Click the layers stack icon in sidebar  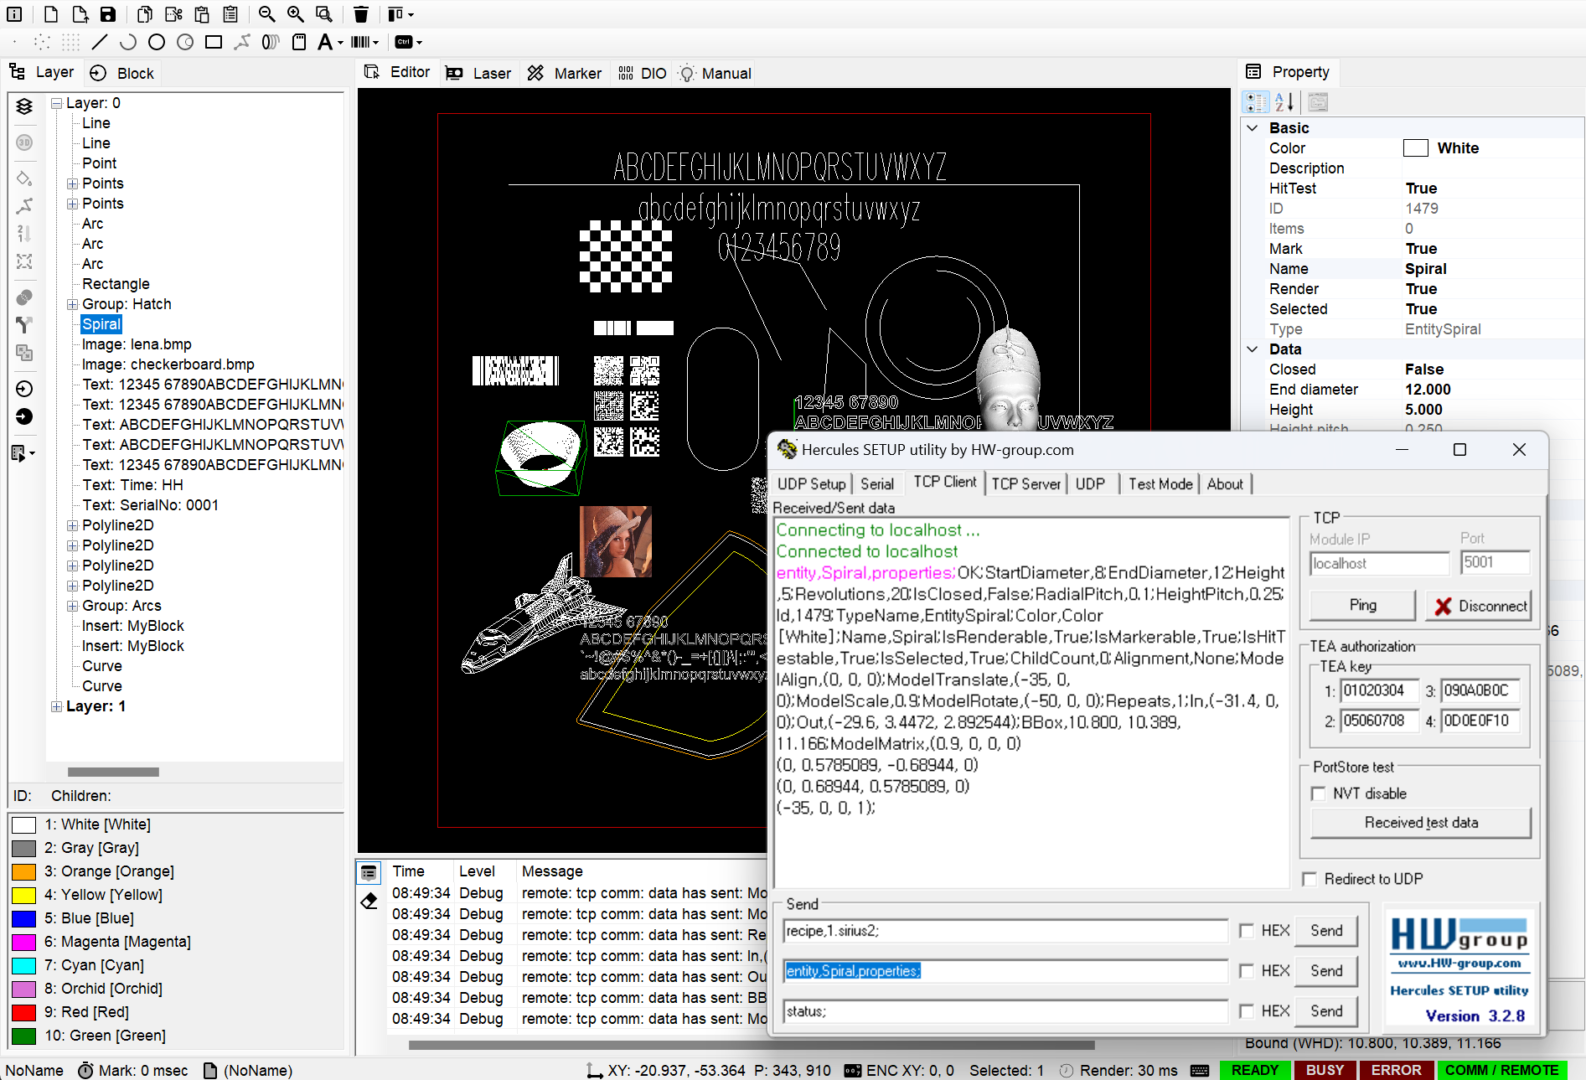tap(25, 106)
